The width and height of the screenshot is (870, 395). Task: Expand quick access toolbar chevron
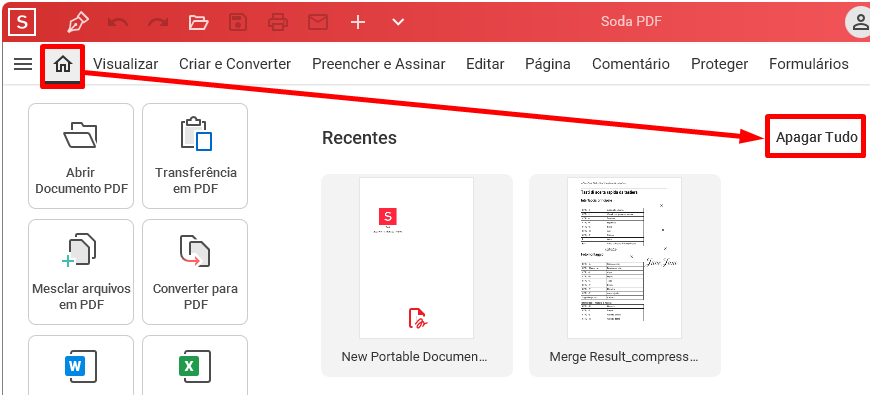coord(398,22)
